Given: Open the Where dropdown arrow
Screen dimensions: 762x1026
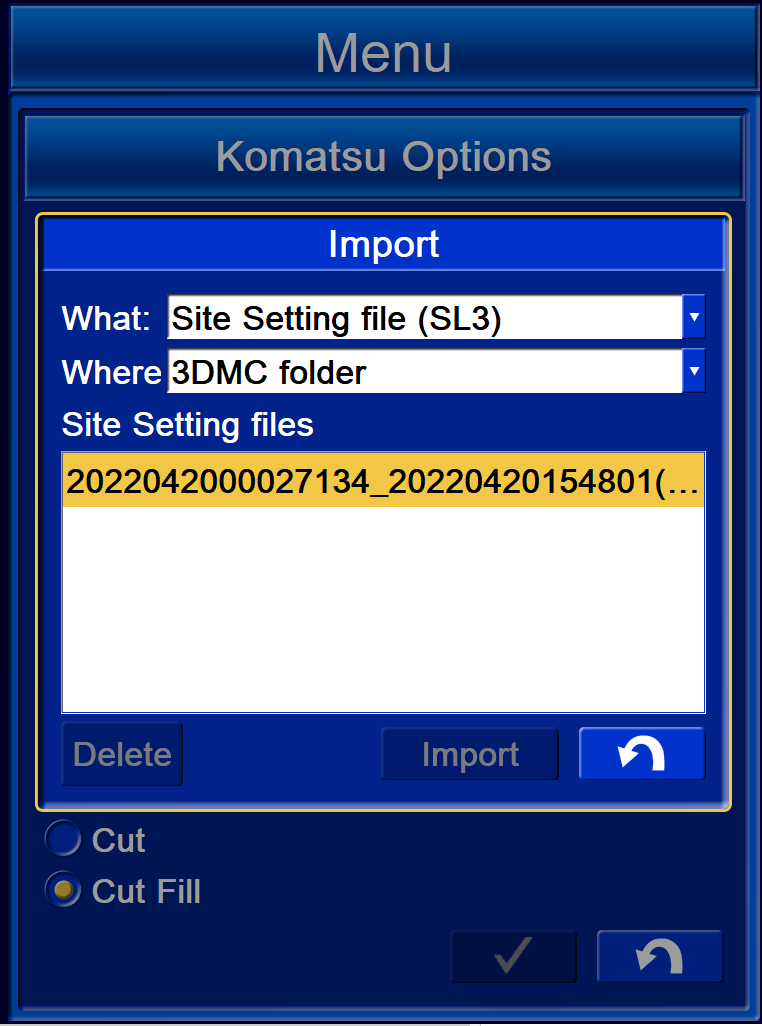Looking at the screenshot, I should (693, 371).
